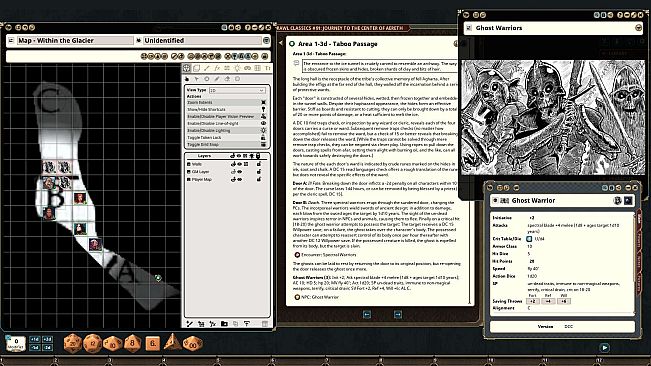Viewport: 651px width, 366px height.
Task: Select the arrow pointer tool in map toolbar
Action: coord(197,79)
